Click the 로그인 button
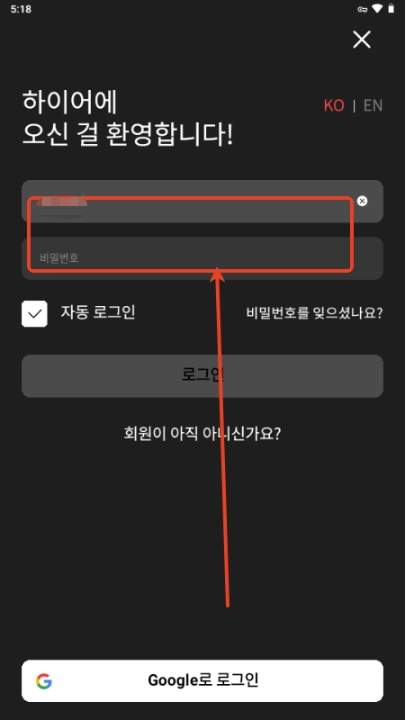Viewport: 406px width, 721px height. pyautogui.click(x=202, y=376)
